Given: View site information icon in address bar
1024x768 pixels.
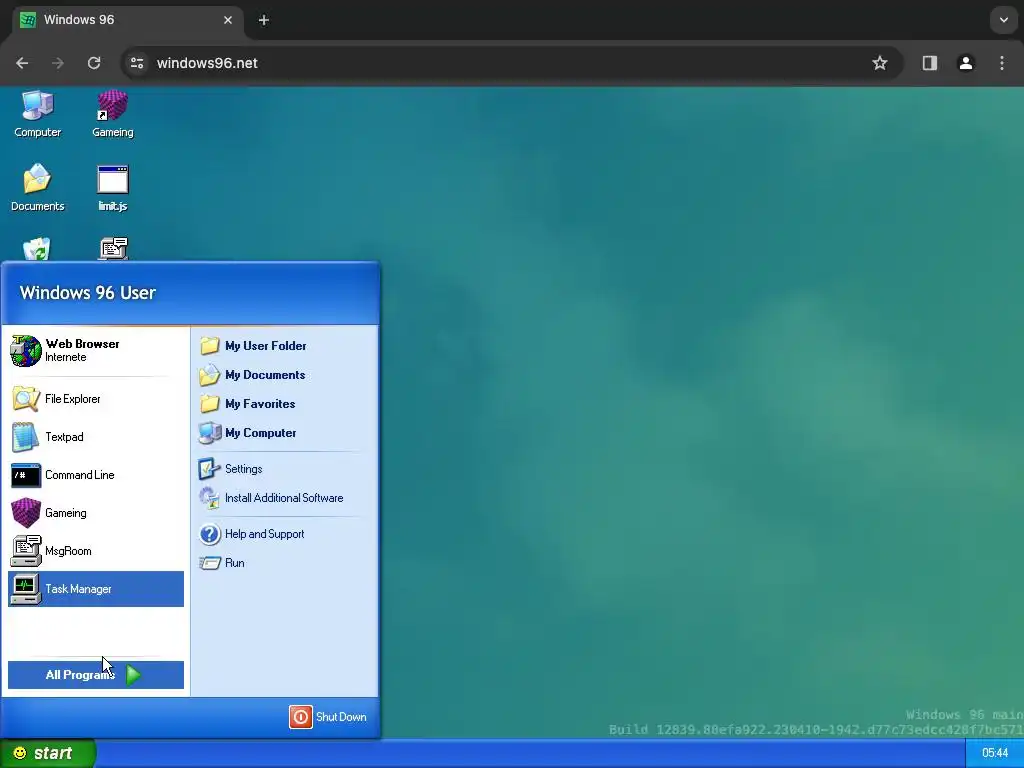Looking at the screenshot, I should click(x=137, y=63).
